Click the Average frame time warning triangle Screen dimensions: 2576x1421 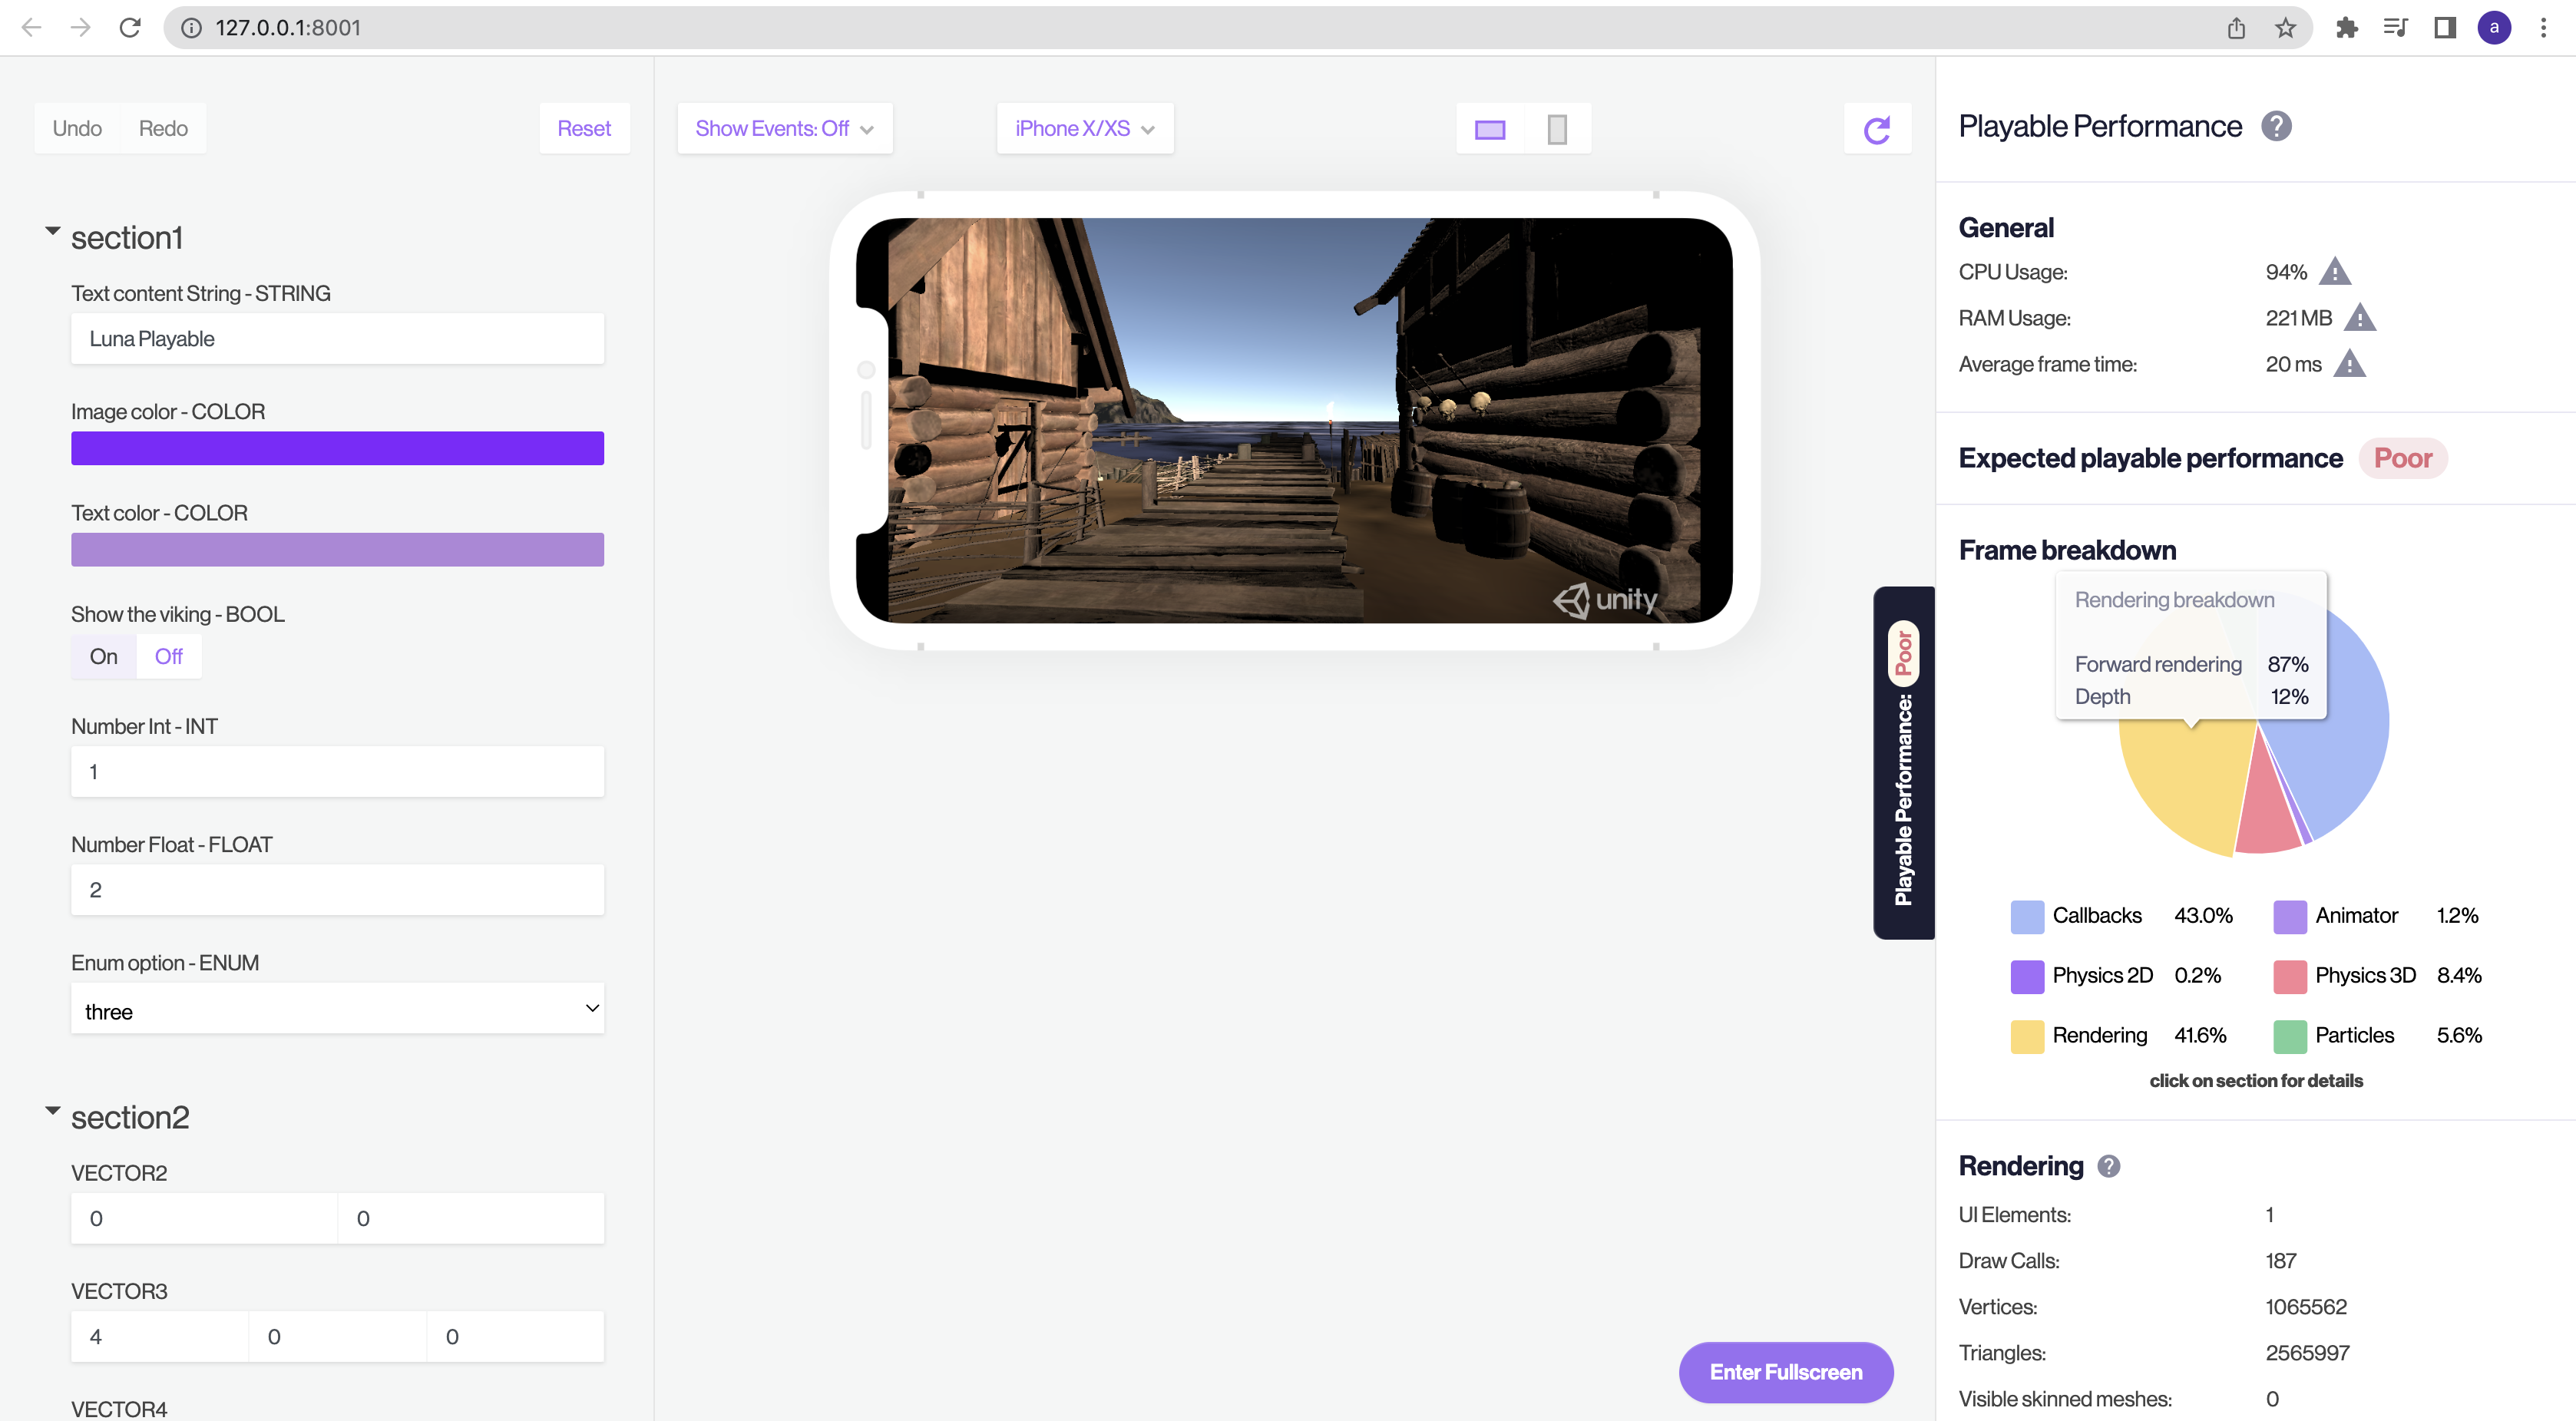(x=2349, y=363)
